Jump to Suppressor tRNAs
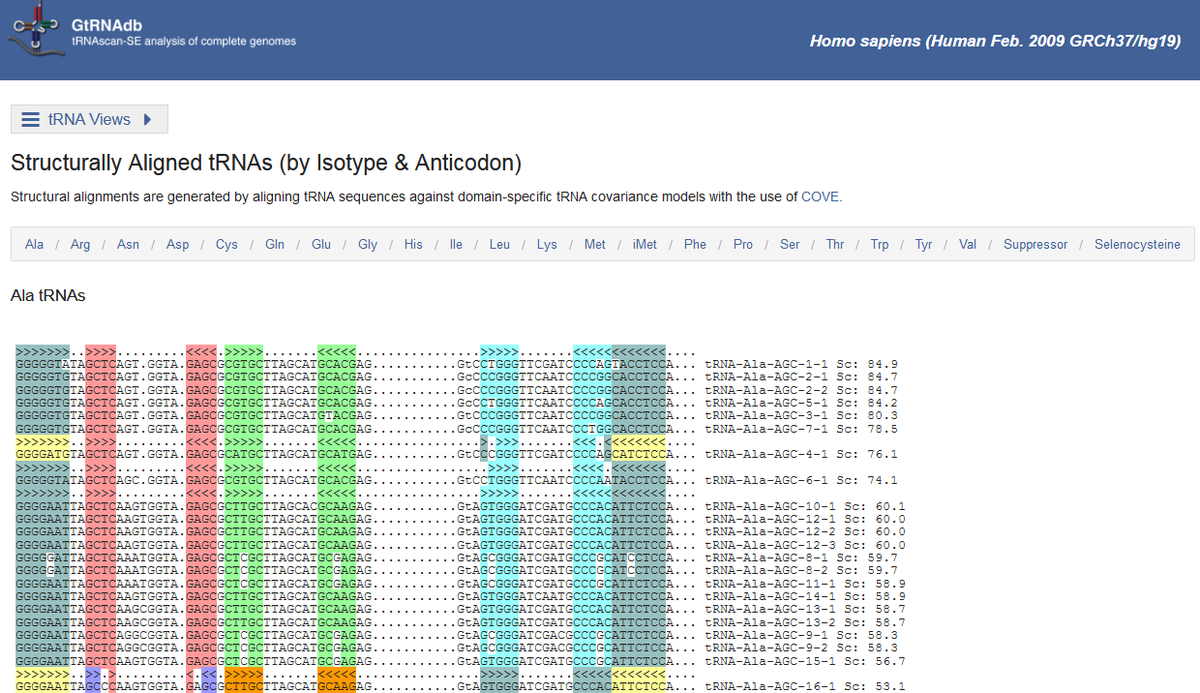1200x693 pixels. (x=1036, y=244)
